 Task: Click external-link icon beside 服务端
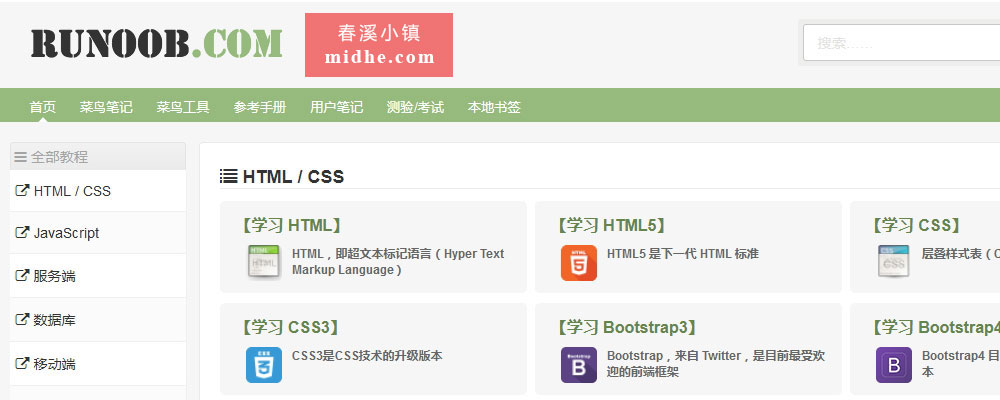point(22,276)
